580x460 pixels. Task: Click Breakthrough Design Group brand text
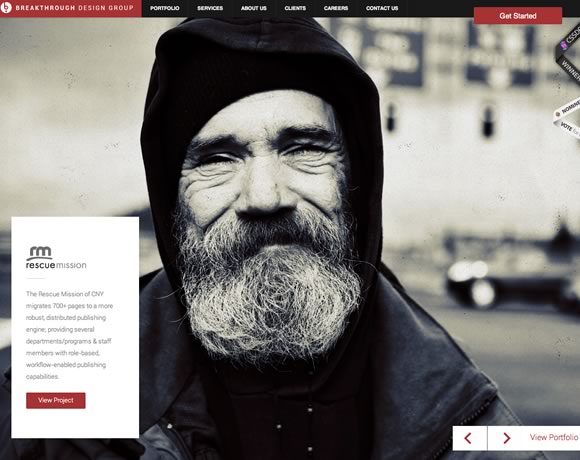(x=75, y=8)
